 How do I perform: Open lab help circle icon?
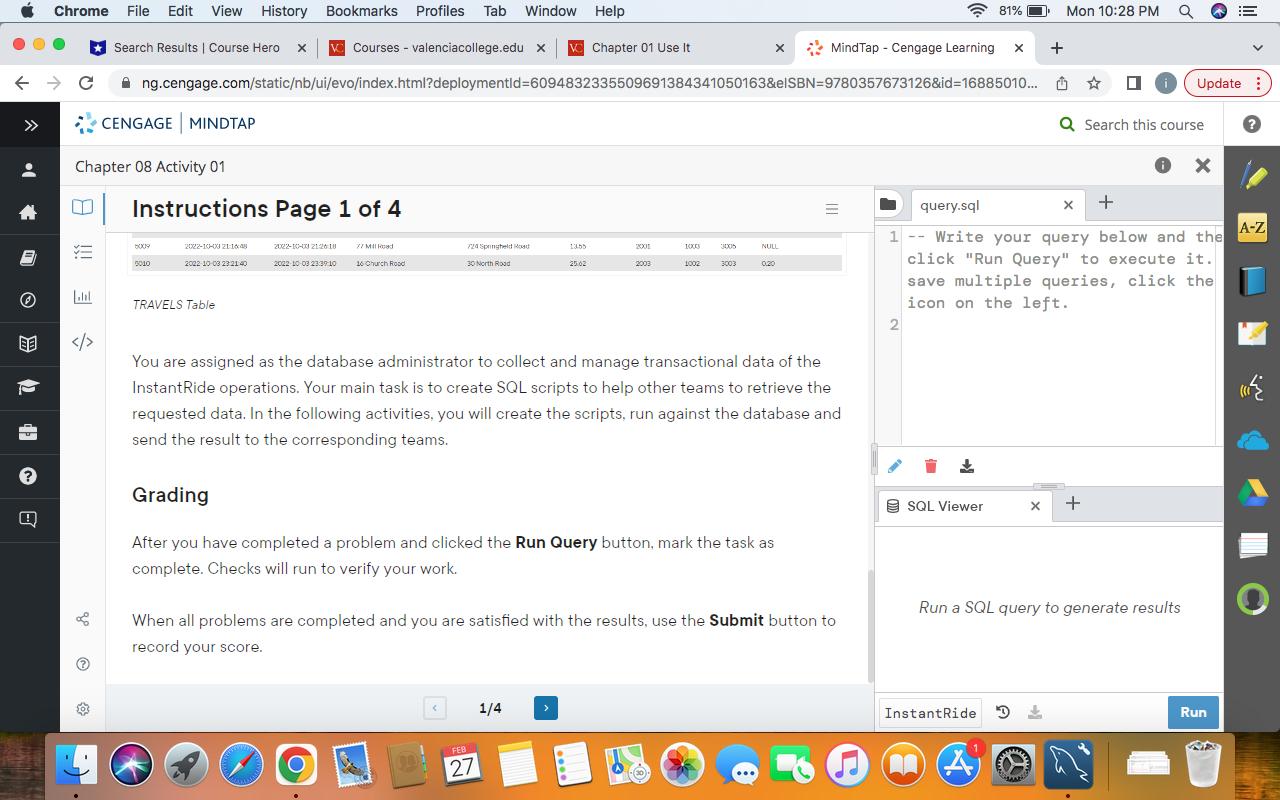pos(83,664)
